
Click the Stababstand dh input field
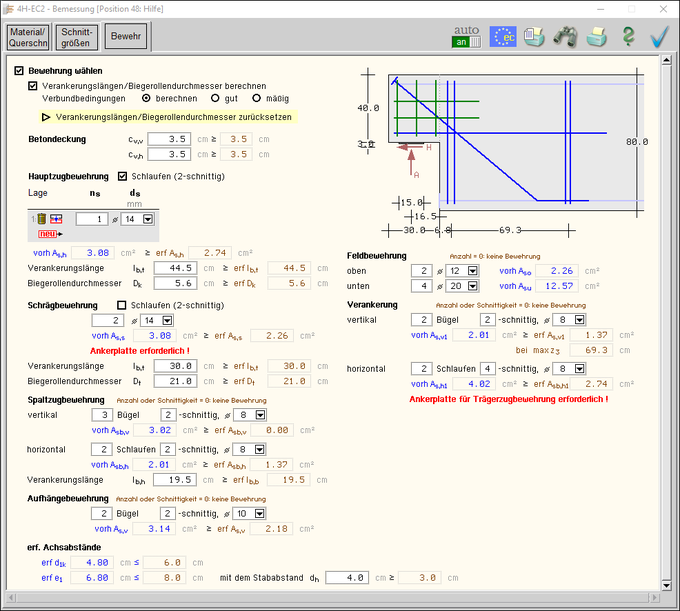[x=347, y=577]
